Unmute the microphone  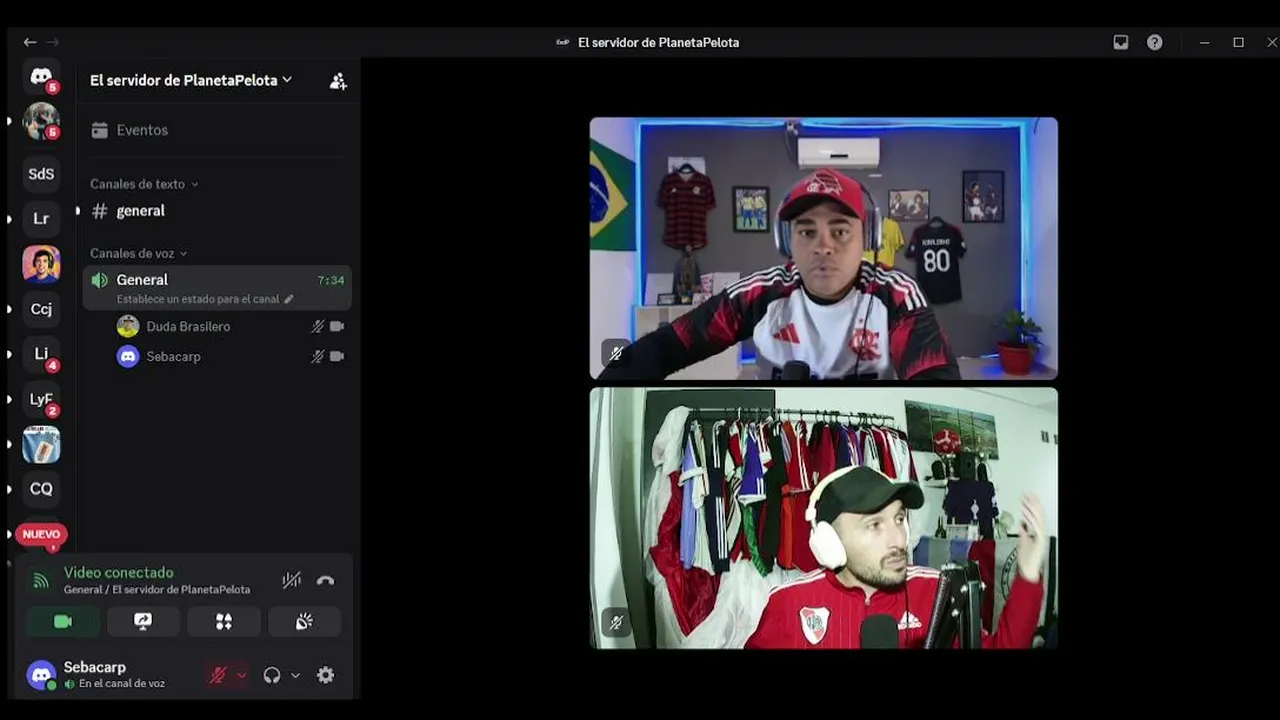tap(217, 675)
